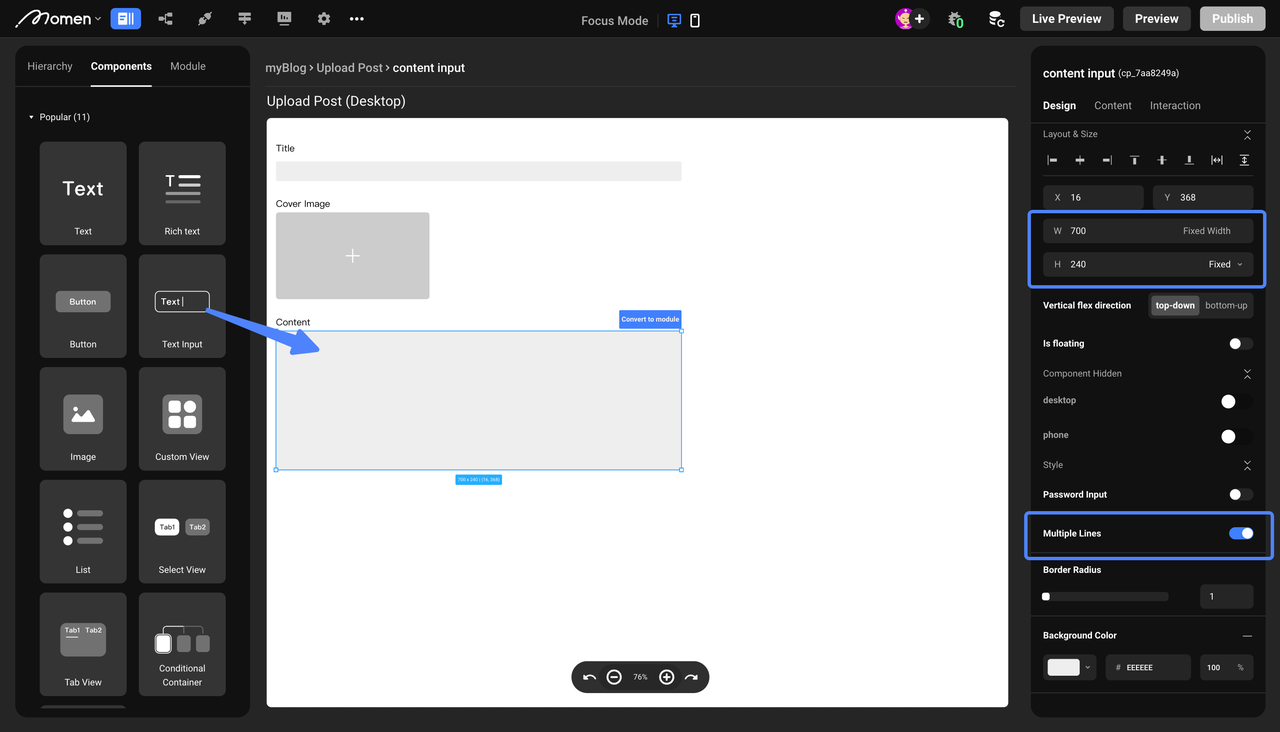Click stretch to full width icon
The height and width of the screenshot is (732, 1280).
tap(1217, 160)
